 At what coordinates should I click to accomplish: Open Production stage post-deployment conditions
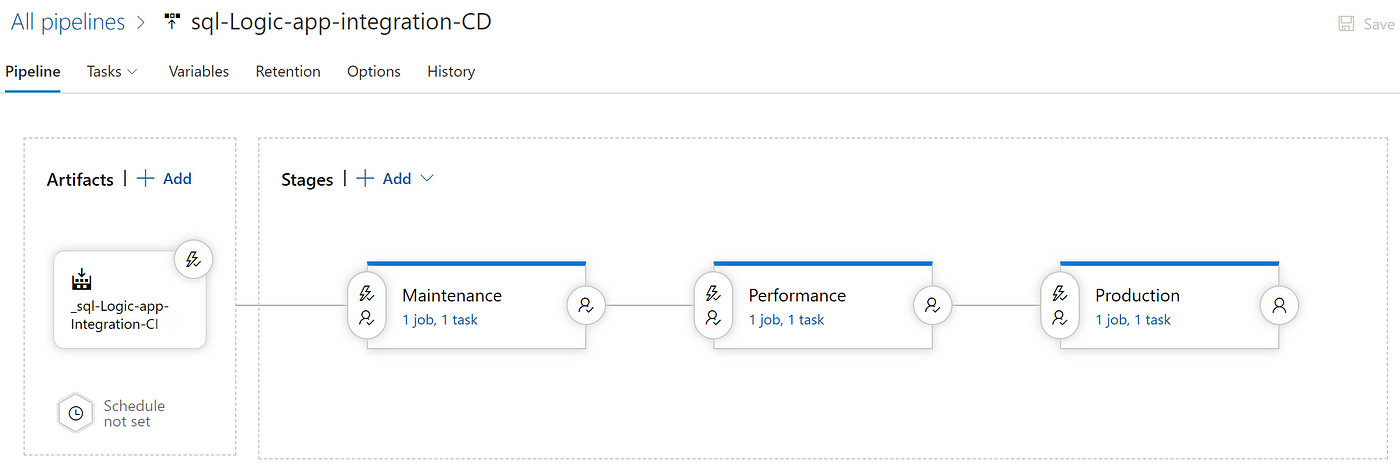click(x=1279, y=306)
